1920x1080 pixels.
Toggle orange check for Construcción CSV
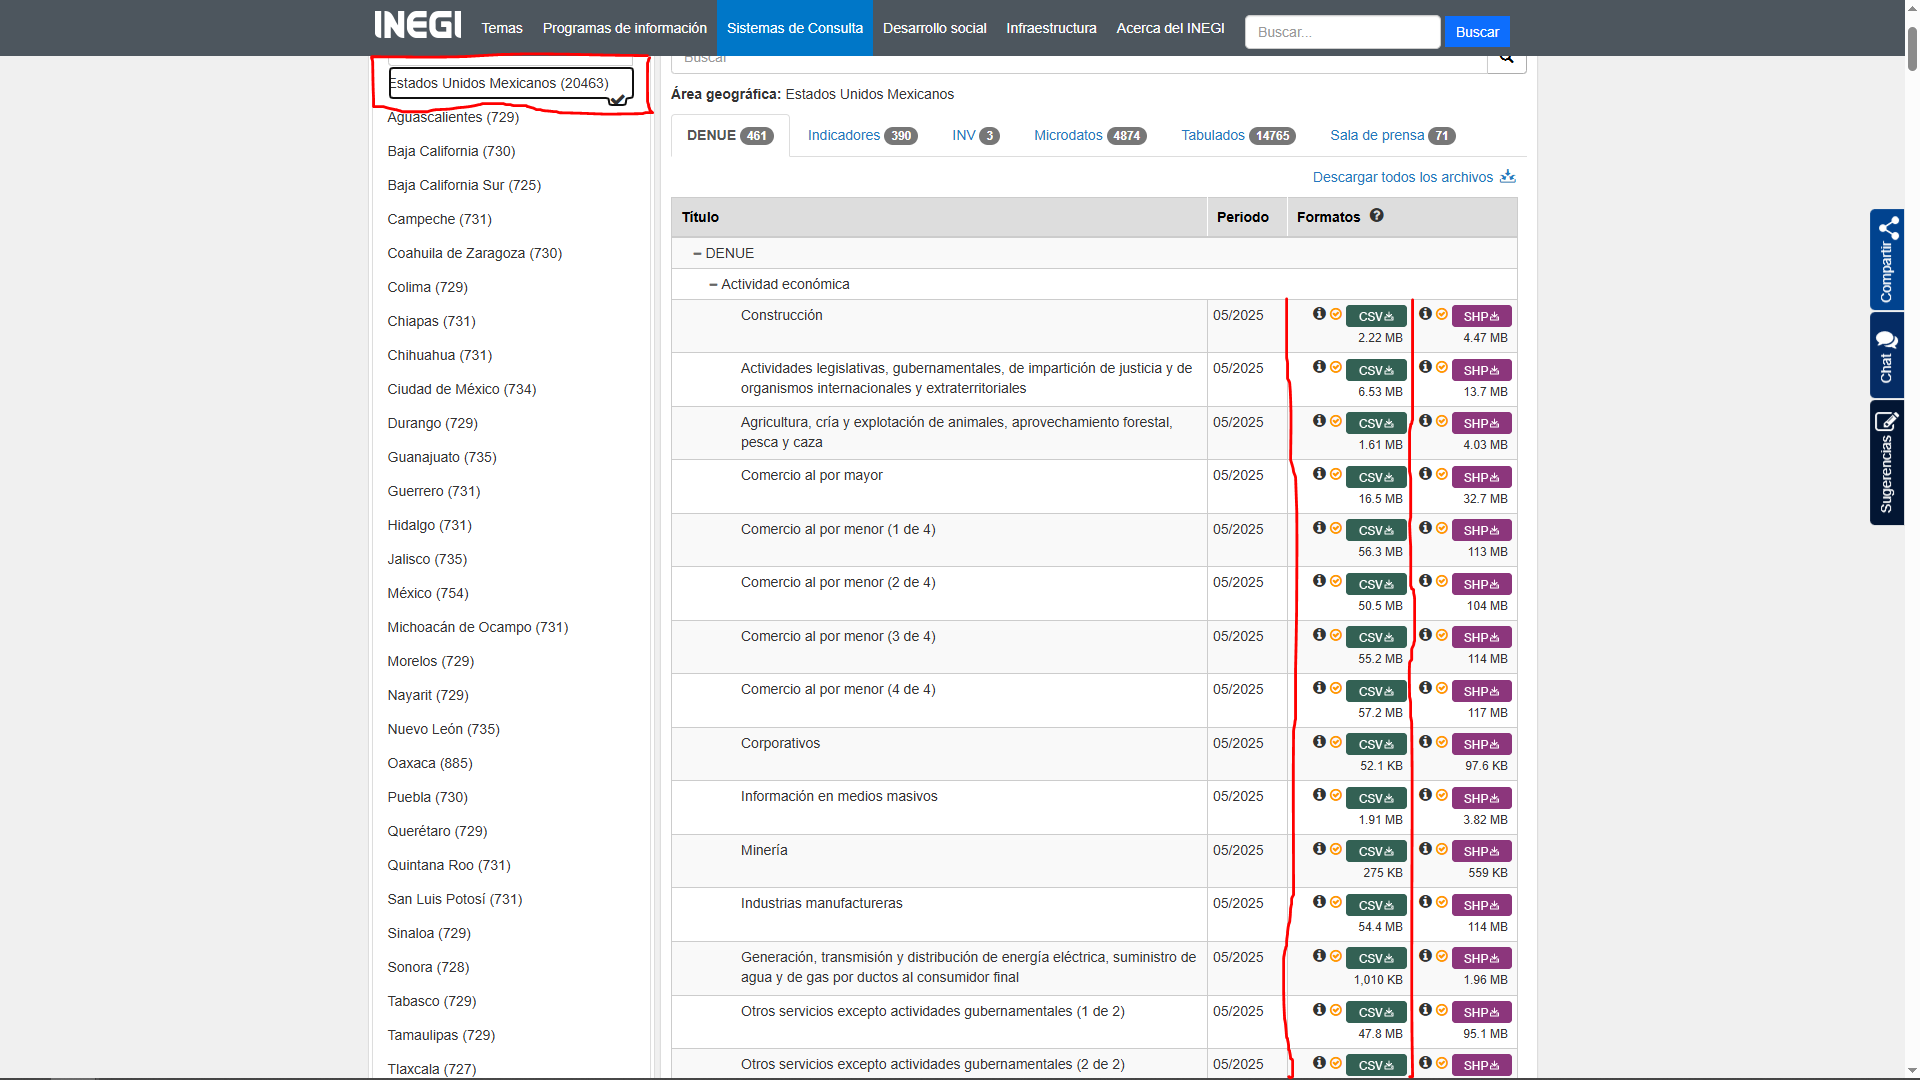[x=1336, y=314]
